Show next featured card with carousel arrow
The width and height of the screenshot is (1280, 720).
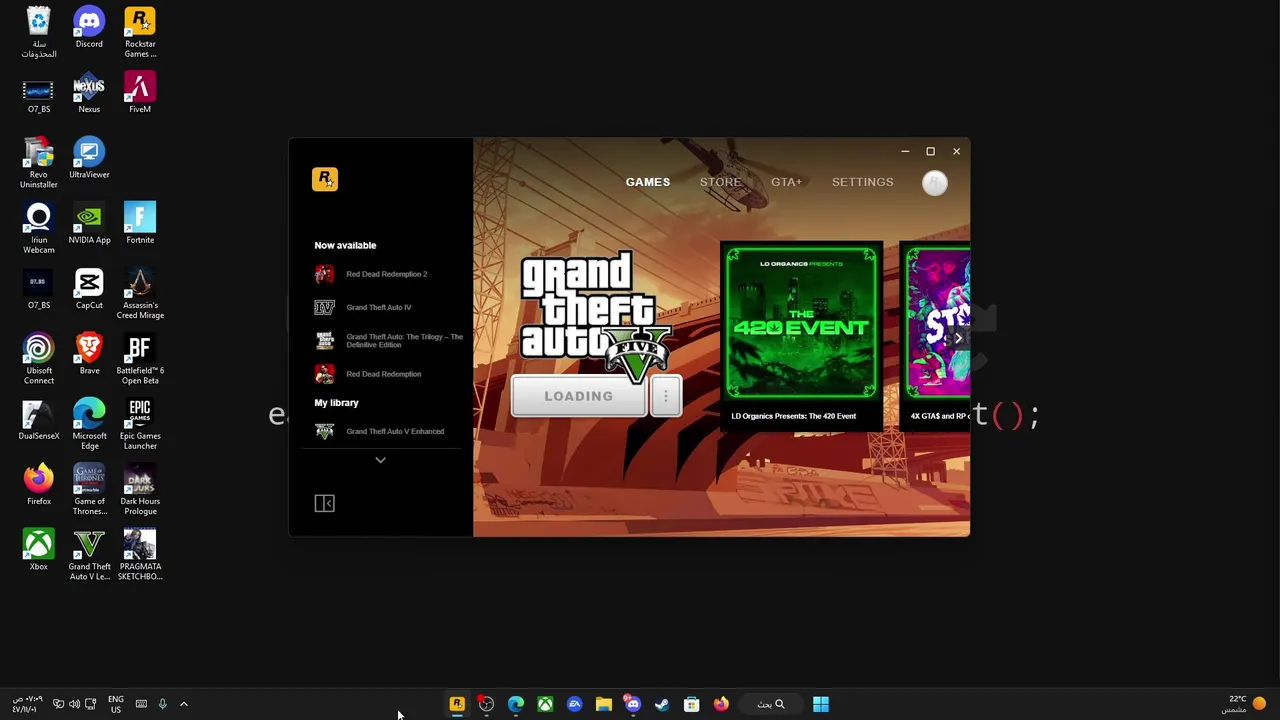point(958,338)
